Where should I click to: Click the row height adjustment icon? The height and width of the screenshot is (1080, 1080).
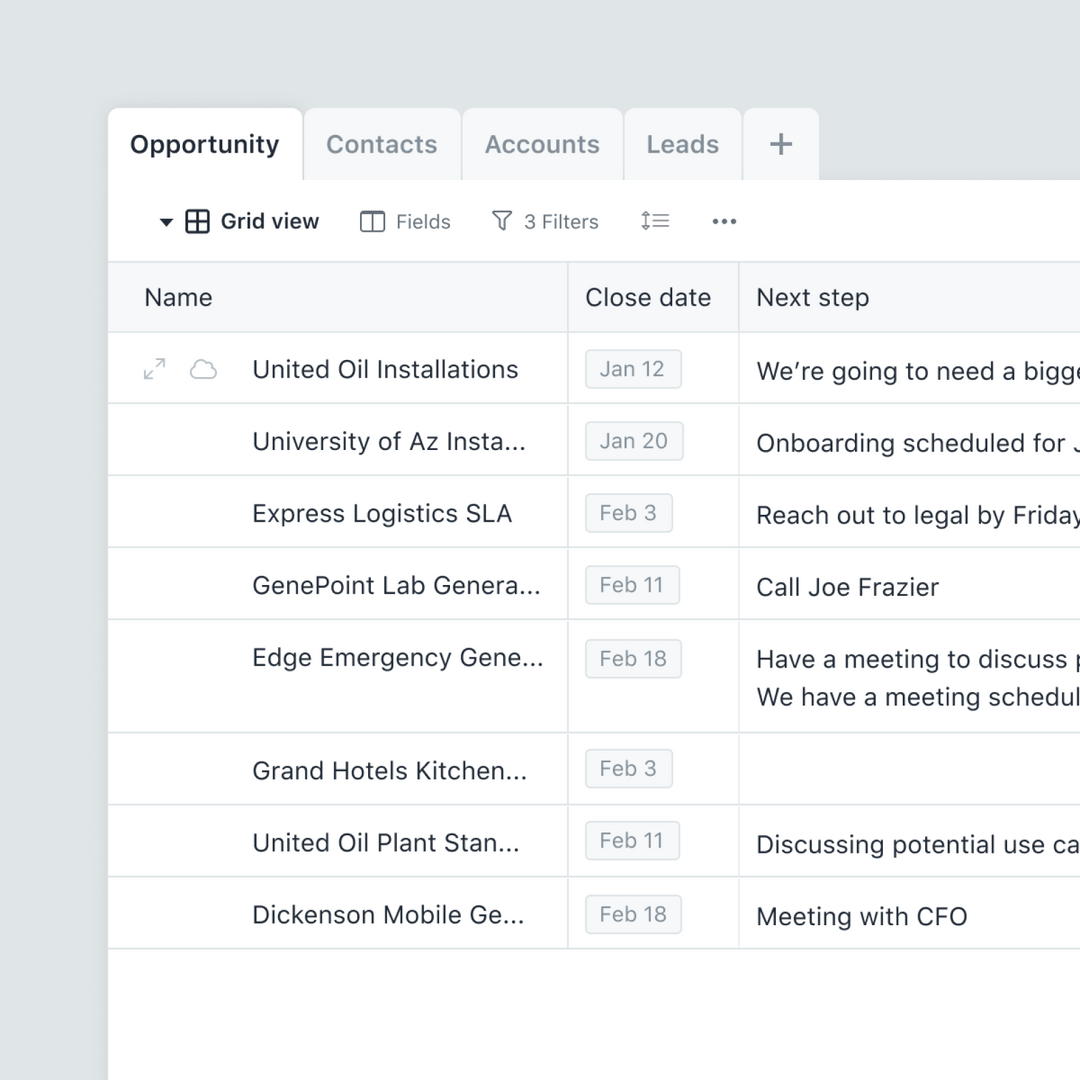[655, 221]
